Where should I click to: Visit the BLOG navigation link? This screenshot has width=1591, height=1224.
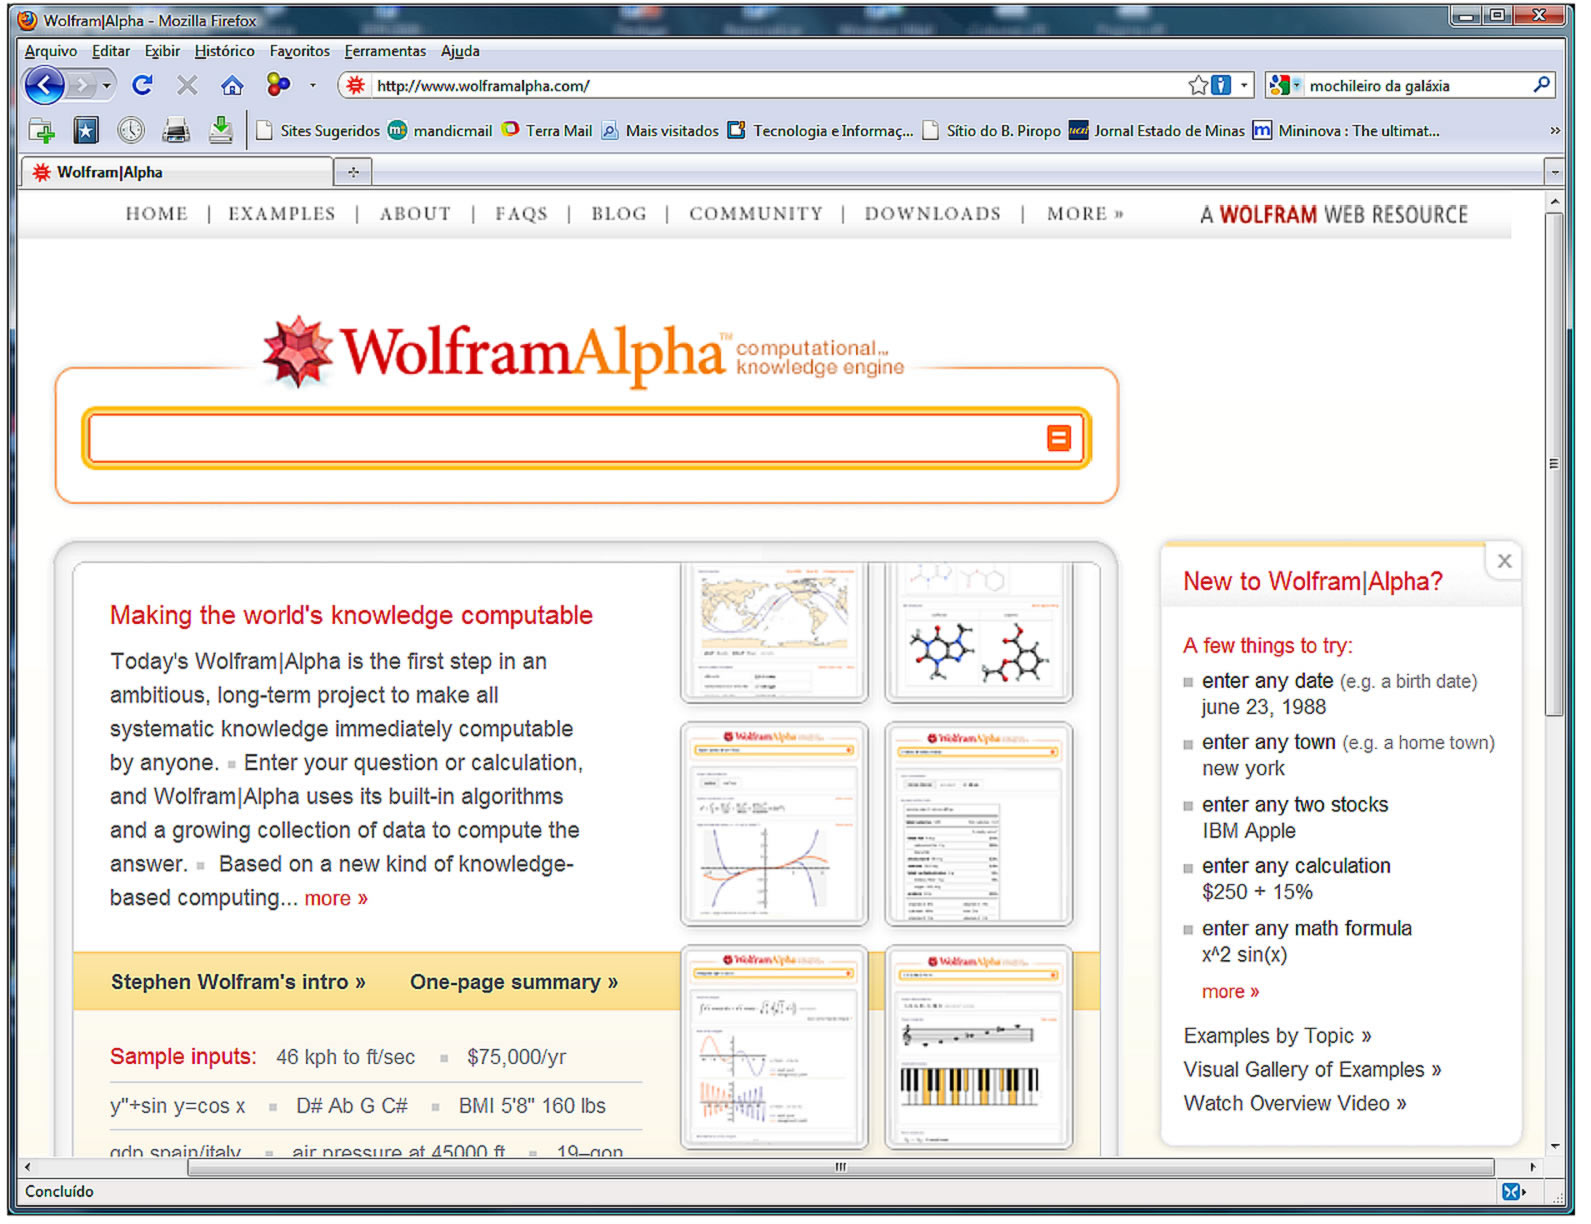(x=619, y=213)
